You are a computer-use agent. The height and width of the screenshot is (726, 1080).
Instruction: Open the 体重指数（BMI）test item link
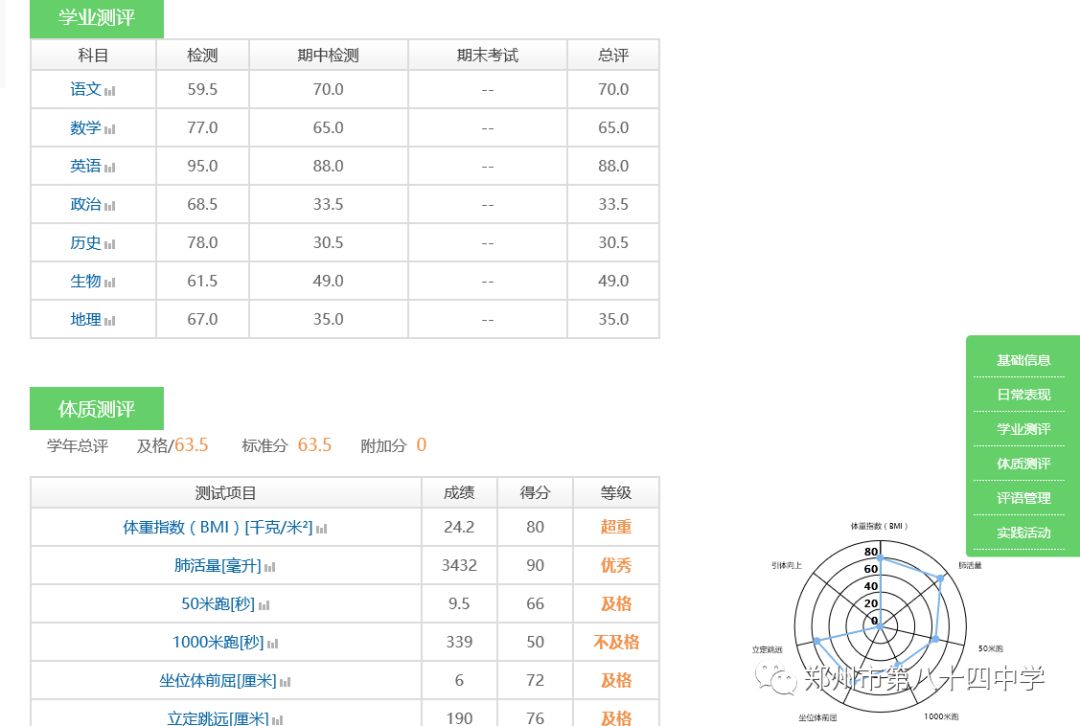pyautogui.click(x=217, y=527)
